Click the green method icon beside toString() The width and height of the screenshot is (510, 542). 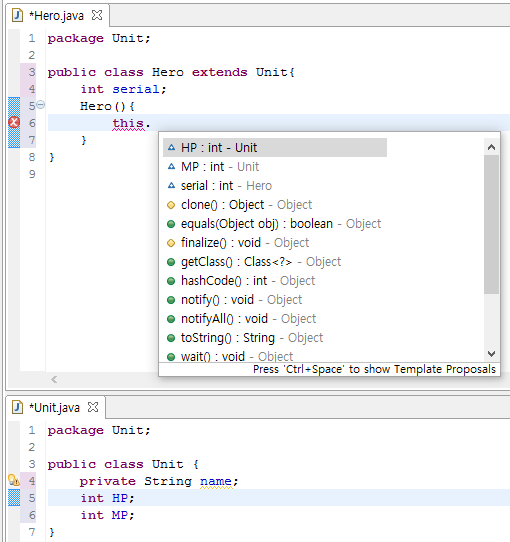[x=171, y=338]
